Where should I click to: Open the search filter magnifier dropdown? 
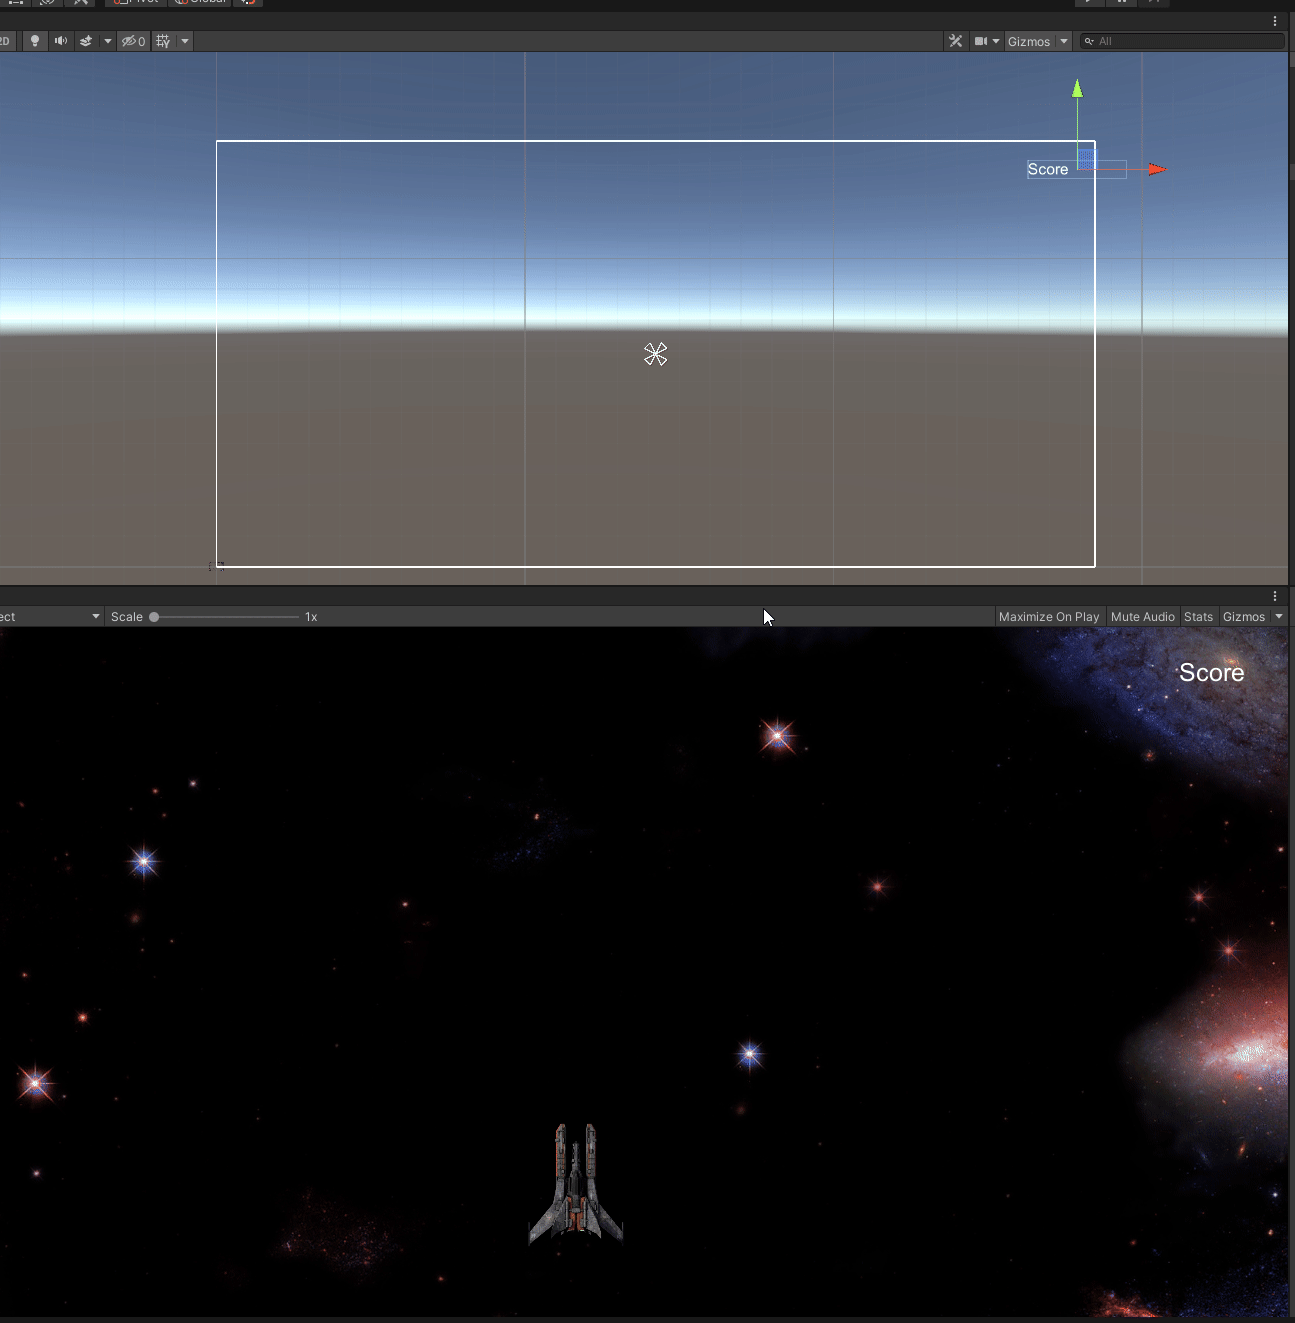point(1089,41)
